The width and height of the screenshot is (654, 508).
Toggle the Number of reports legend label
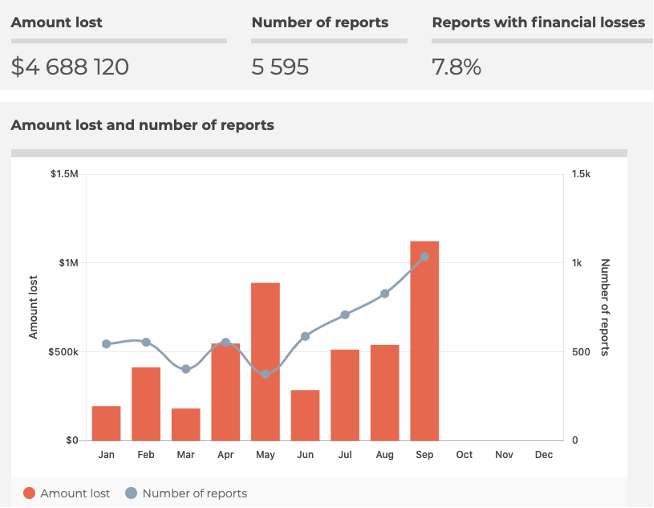pyautogui.click(x=194, y=493)
